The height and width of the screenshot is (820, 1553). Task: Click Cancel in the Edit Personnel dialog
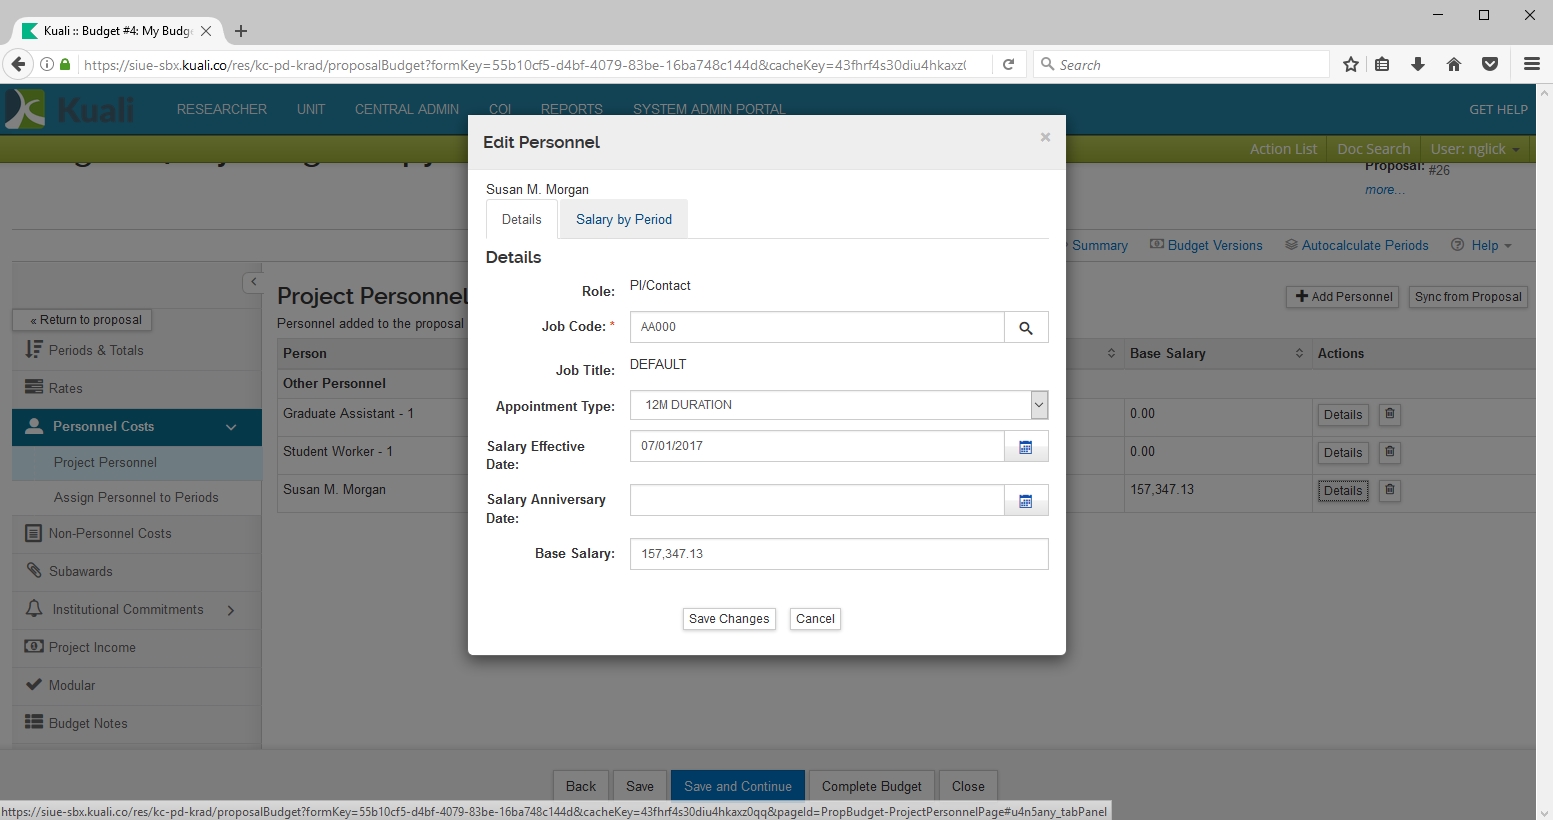(x=815, y=619)
